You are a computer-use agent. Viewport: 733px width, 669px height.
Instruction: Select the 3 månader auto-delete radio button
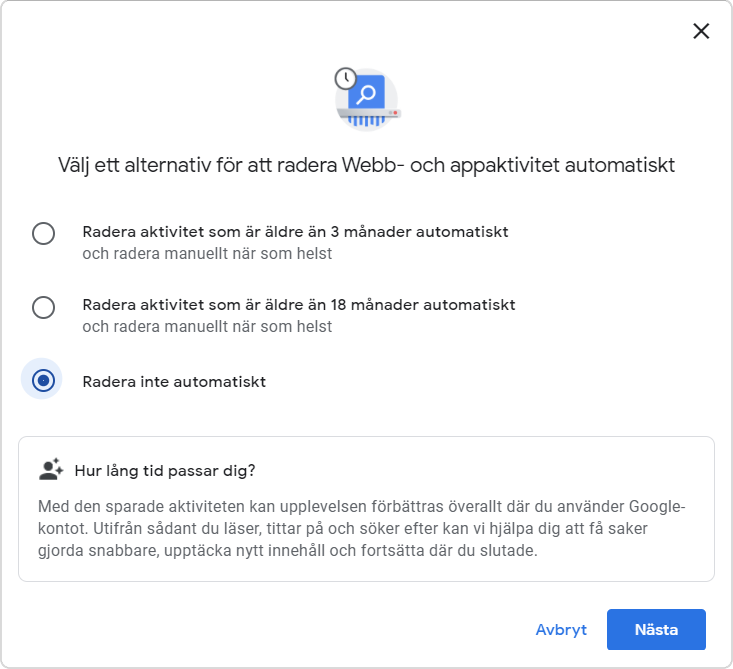coord(43,233)
